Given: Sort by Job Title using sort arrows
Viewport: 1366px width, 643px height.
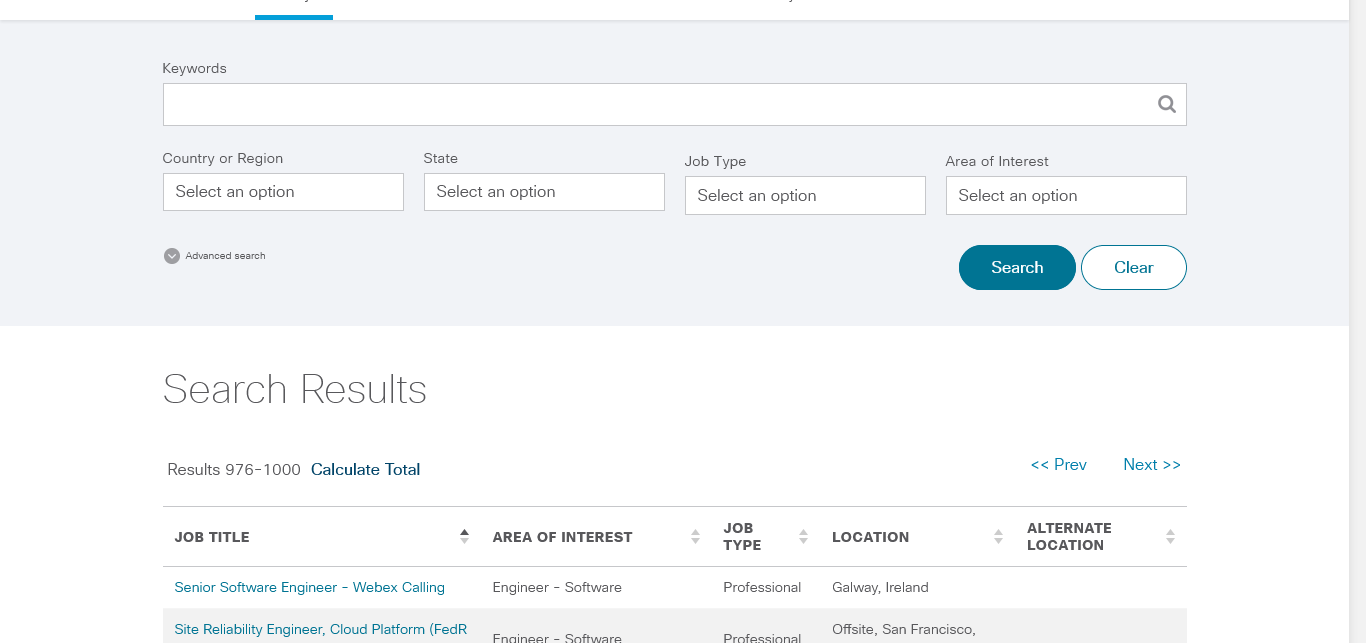Looking at the screenshot, I should 464,537.
